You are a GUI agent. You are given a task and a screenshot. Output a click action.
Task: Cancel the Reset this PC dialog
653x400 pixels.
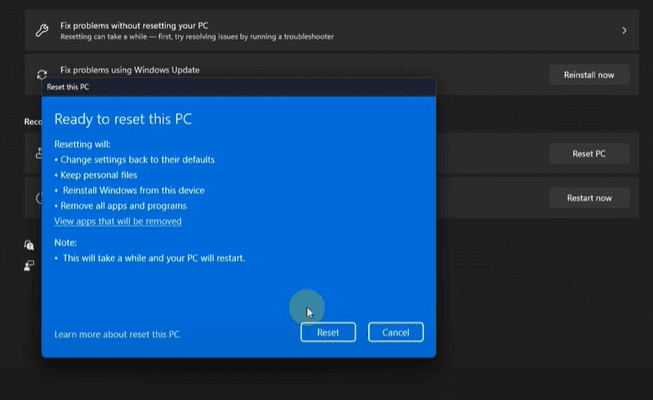coord(396,332)
